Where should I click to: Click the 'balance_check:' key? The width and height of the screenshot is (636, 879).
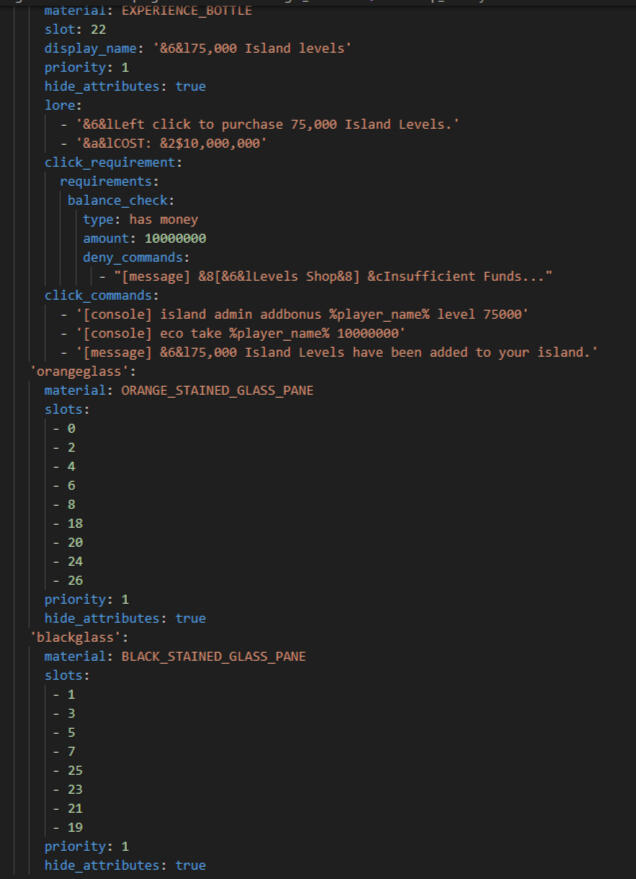tap(122, 200)
